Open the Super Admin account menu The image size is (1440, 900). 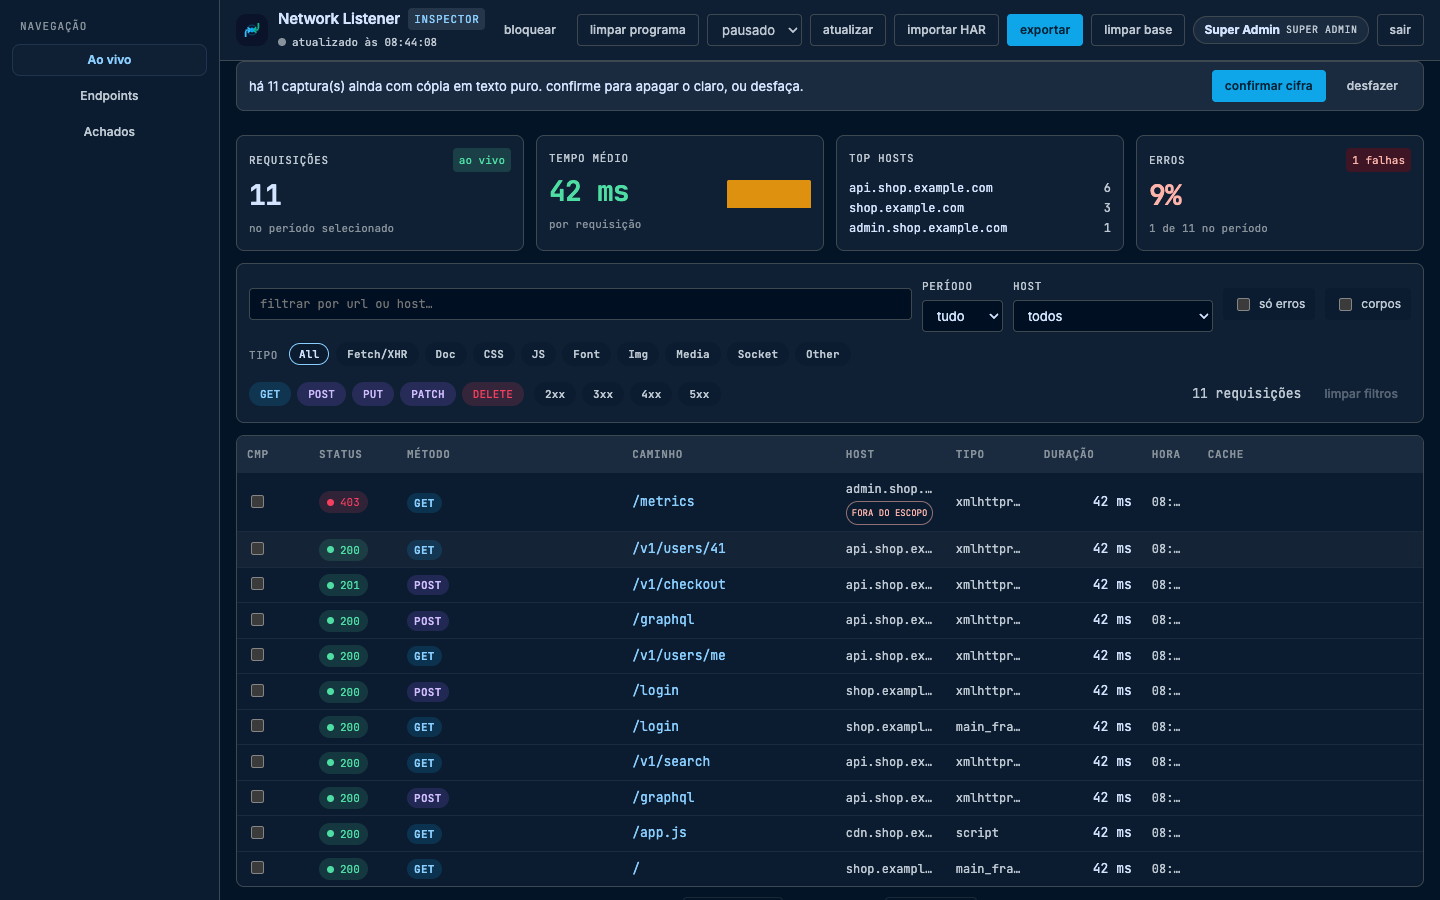pyautogui.click(x=1281, y=30)
